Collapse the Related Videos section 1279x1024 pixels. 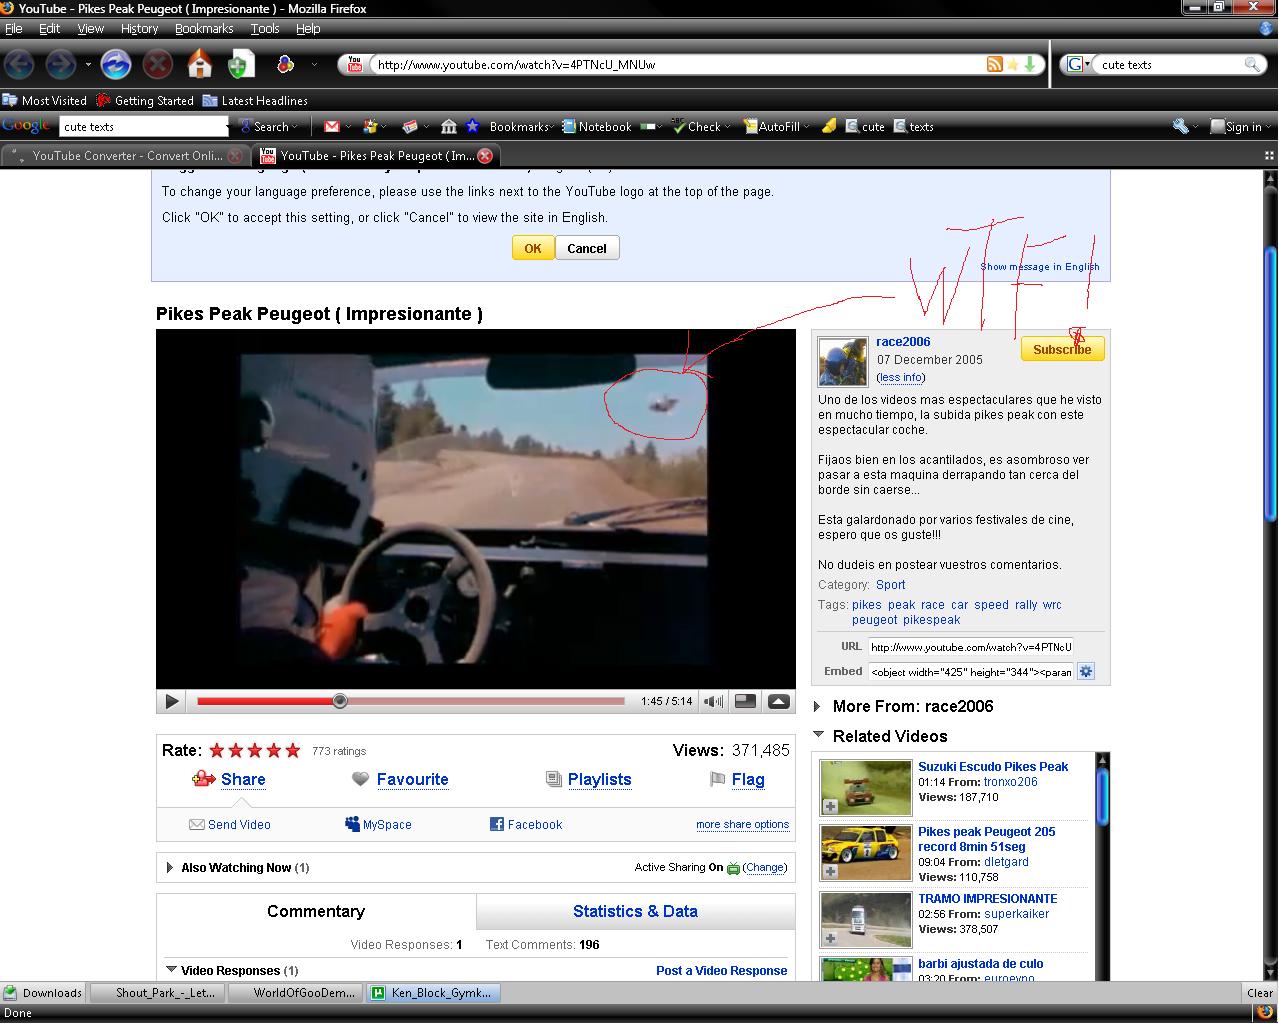(x=818, y=735)
